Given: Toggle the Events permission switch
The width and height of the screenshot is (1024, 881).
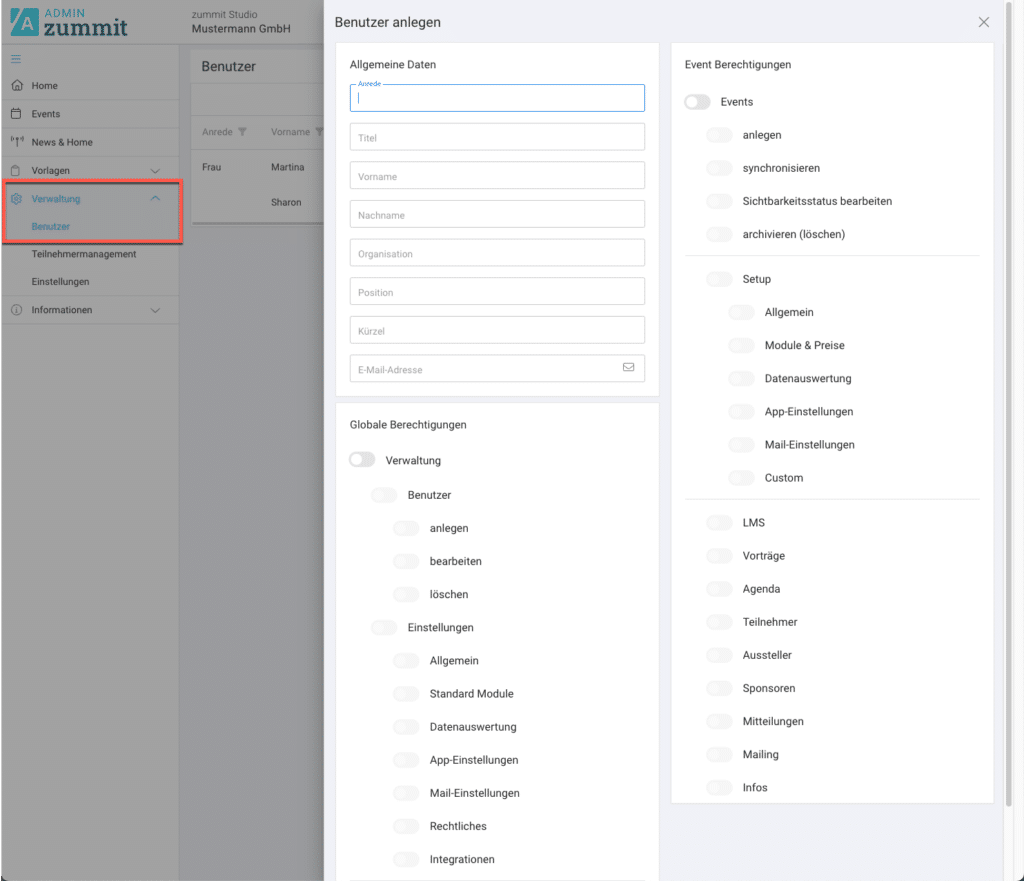Looking at the screenshot, I should pyautogui.click(x=697, y=102).
